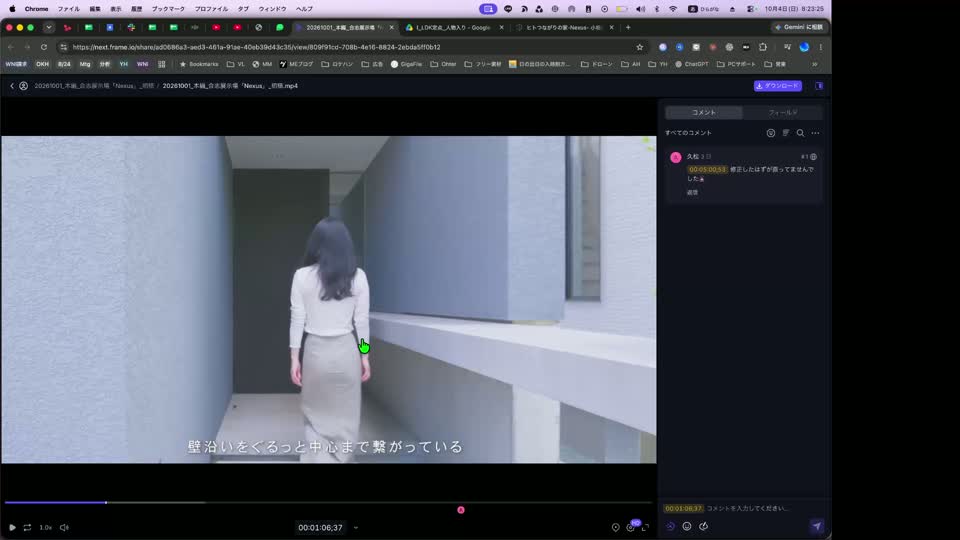Click the guides/marker pin icon in player

[x=615, y=527]
